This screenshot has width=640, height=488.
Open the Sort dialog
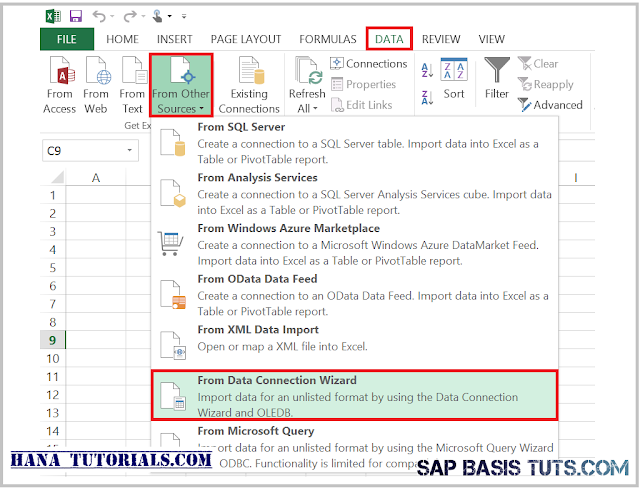(x=454, y=80)
